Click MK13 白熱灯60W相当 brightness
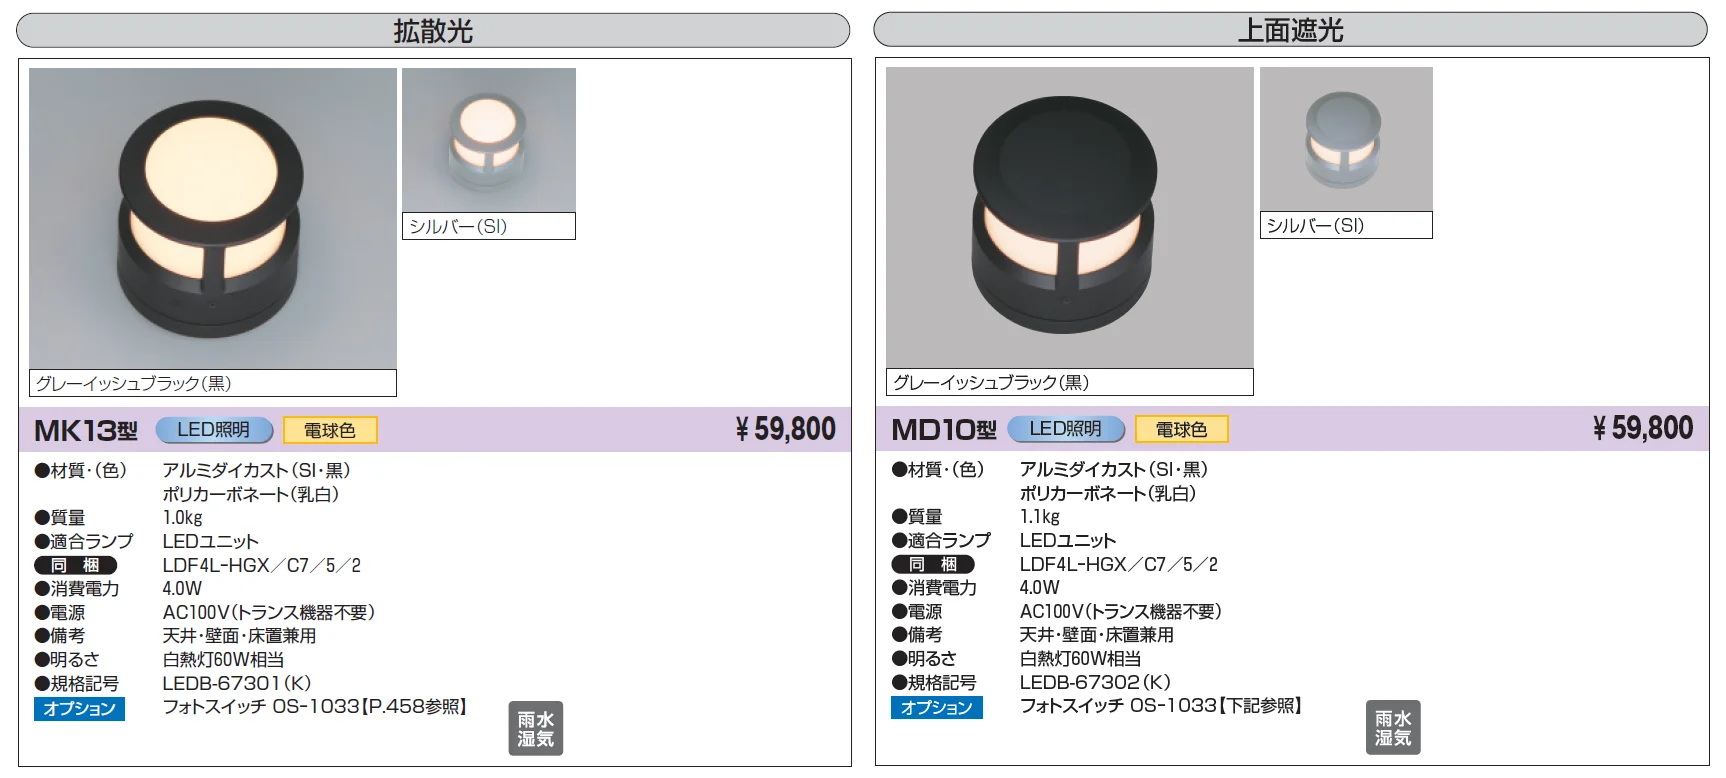Screen dimensions: 1726x778 point(224,660)
